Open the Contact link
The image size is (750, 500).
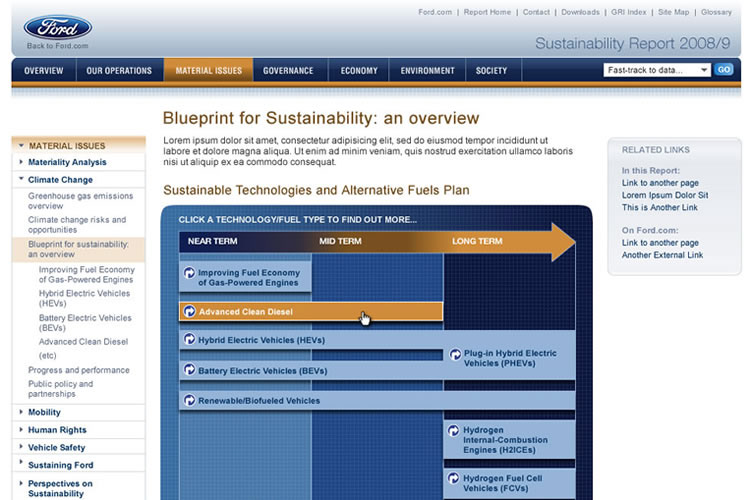[536, 12]
